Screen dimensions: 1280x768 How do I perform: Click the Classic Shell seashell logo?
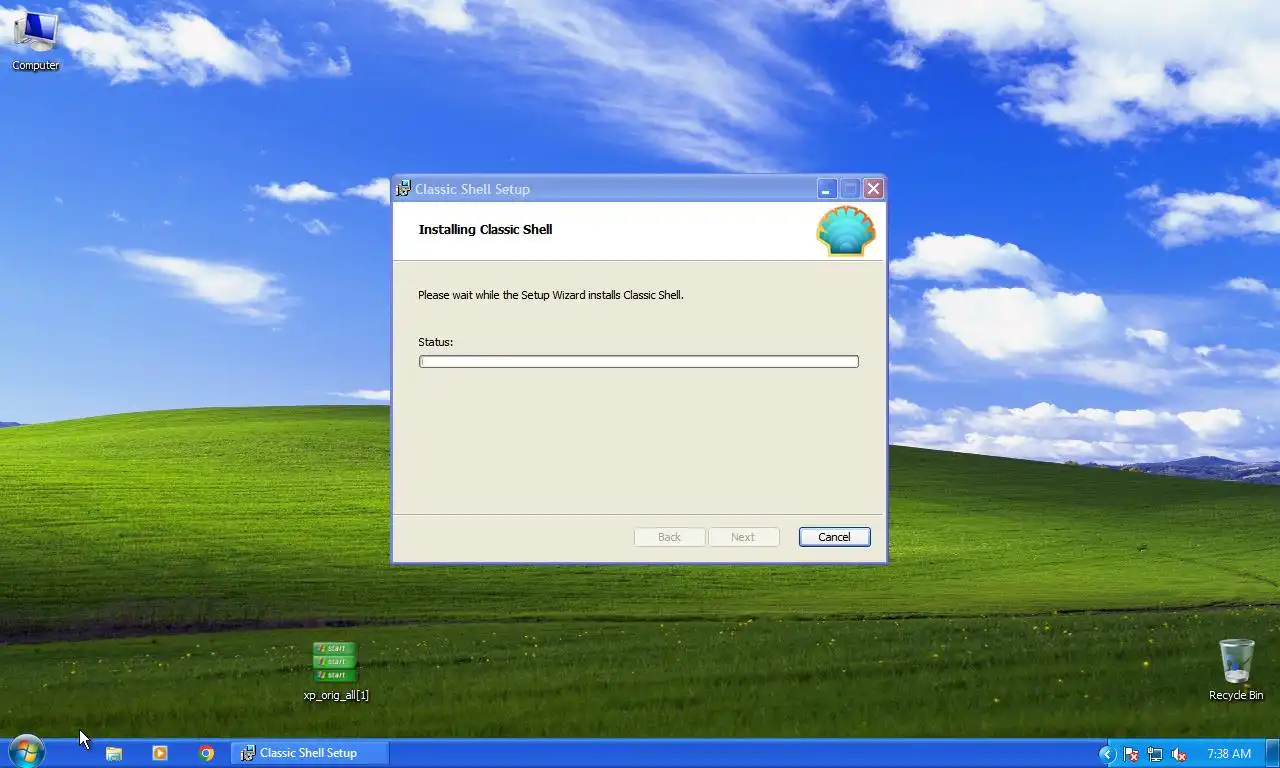coord(846,231)
